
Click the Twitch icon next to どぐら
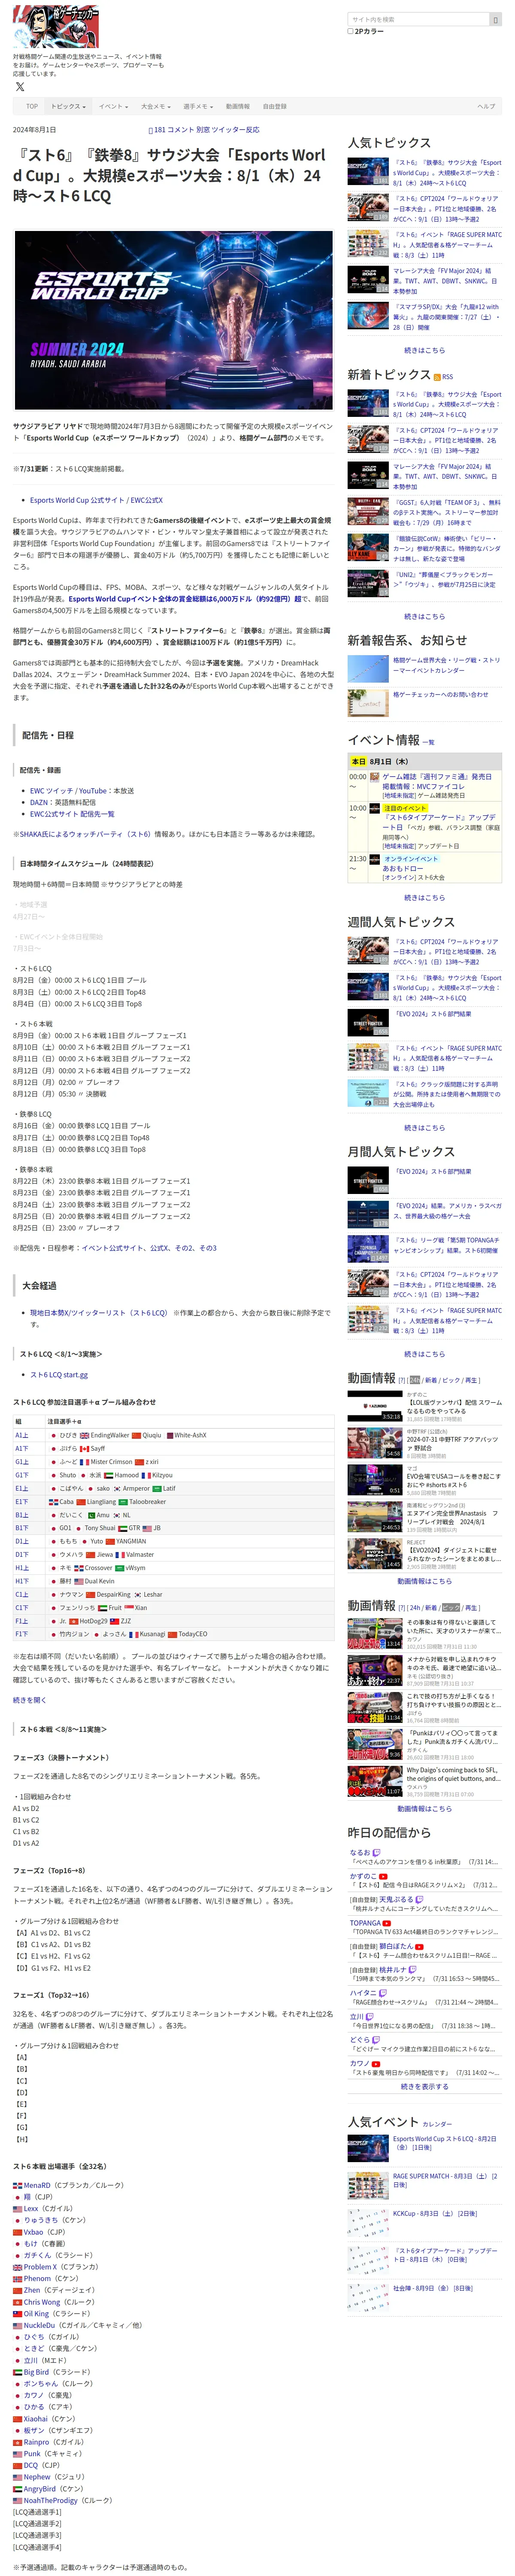(x=377, y=2040)
